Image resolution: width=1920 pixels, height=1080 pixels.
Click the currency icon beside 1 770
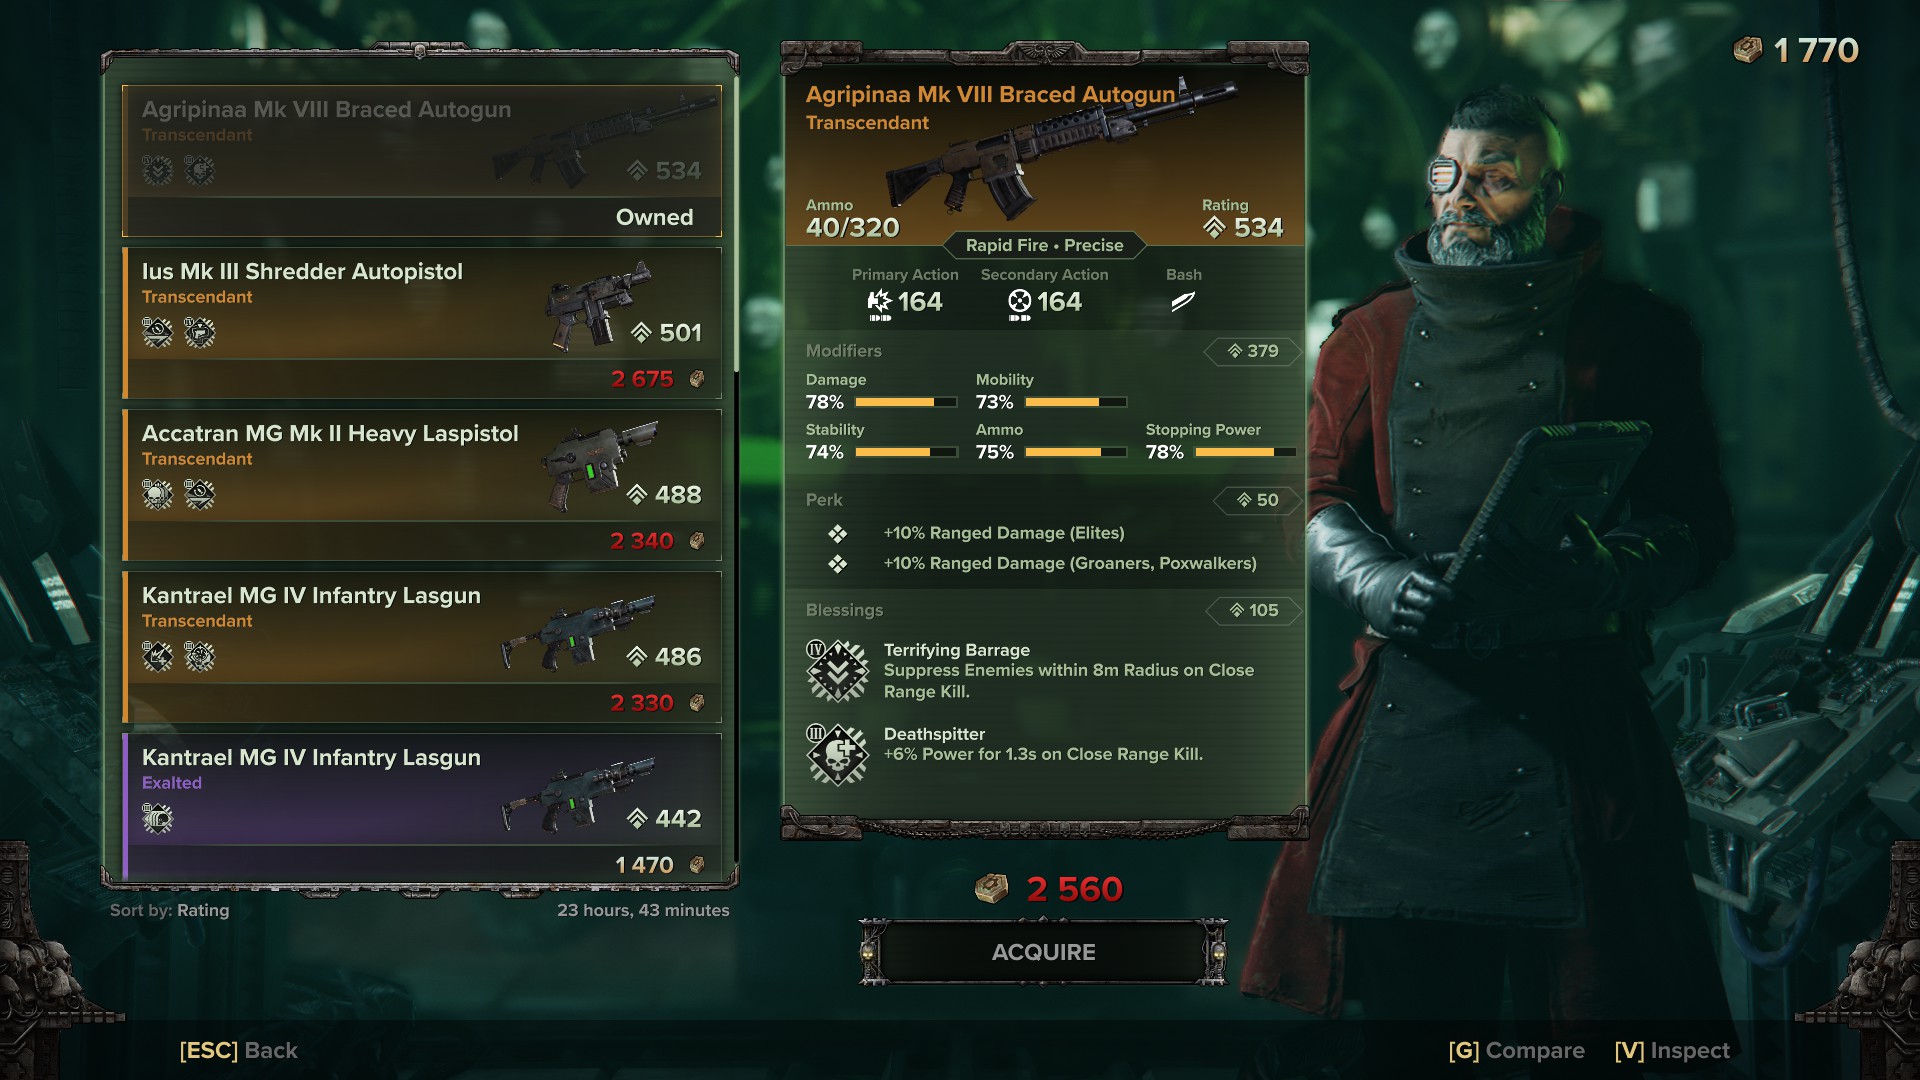[1747, 50]
